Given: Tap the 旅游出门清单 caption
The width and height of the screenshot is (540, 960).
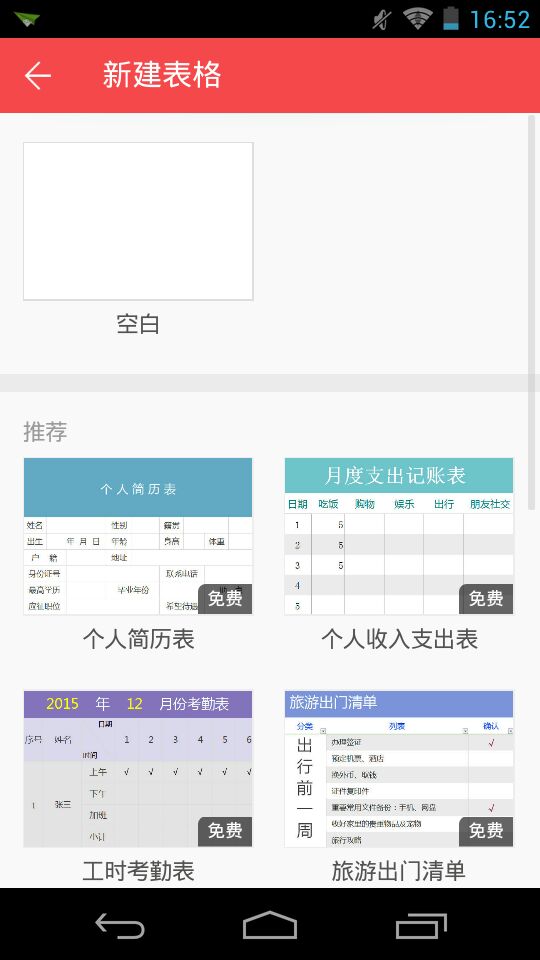Looking at the screenshot, I should (399, 871).
